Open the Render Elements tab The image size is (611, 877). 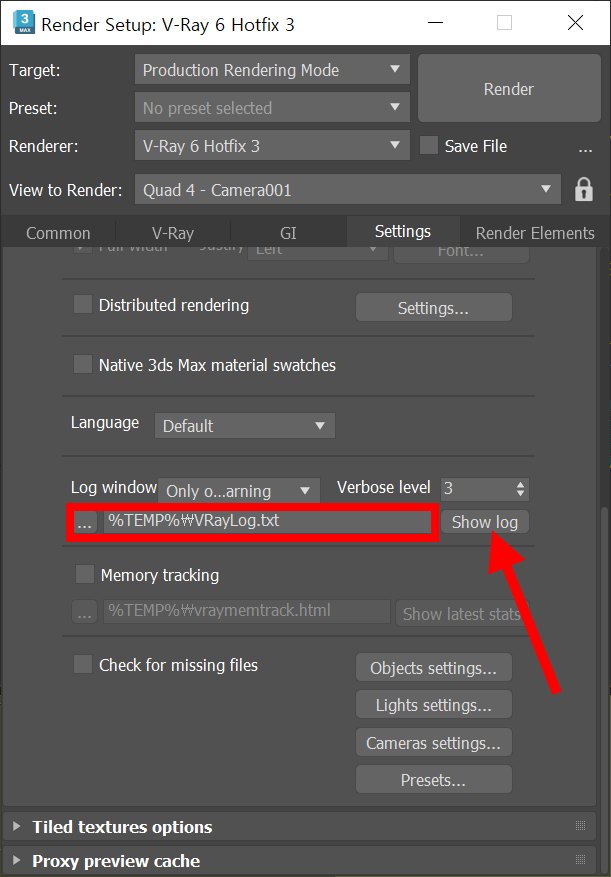[535, 233]
